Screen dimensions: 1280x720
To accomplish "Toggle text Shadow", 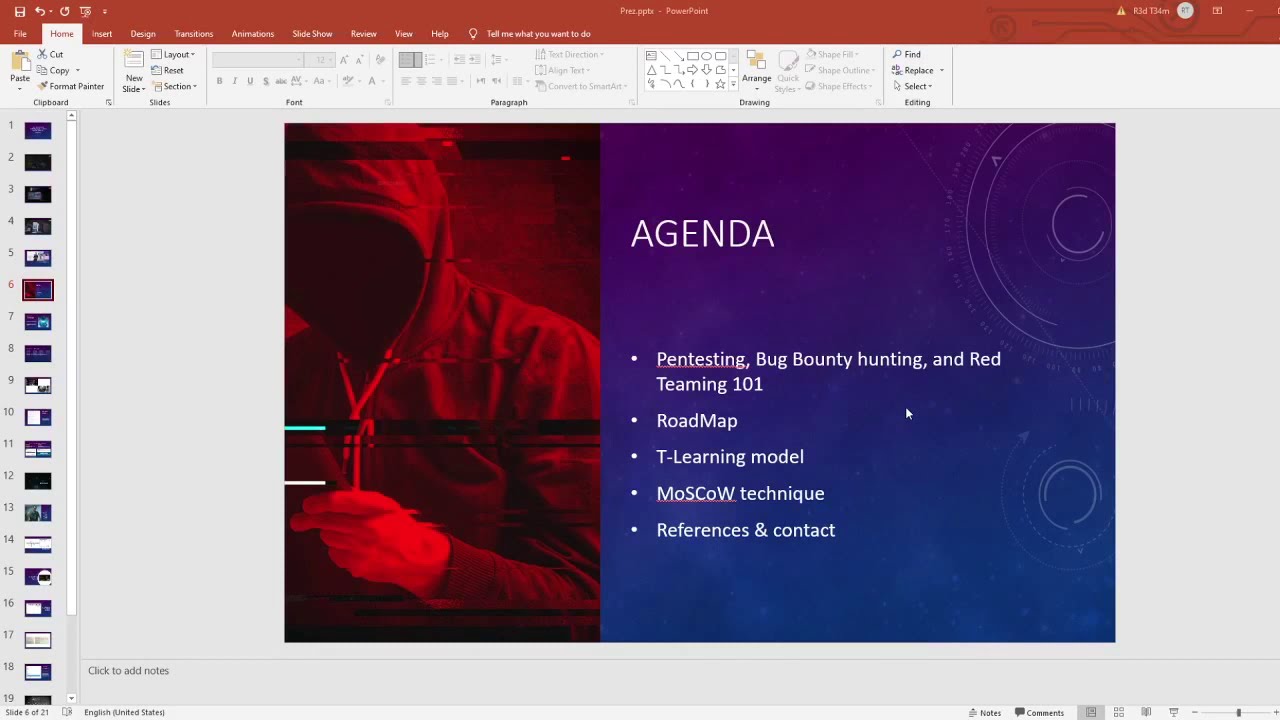I will 266,81.
